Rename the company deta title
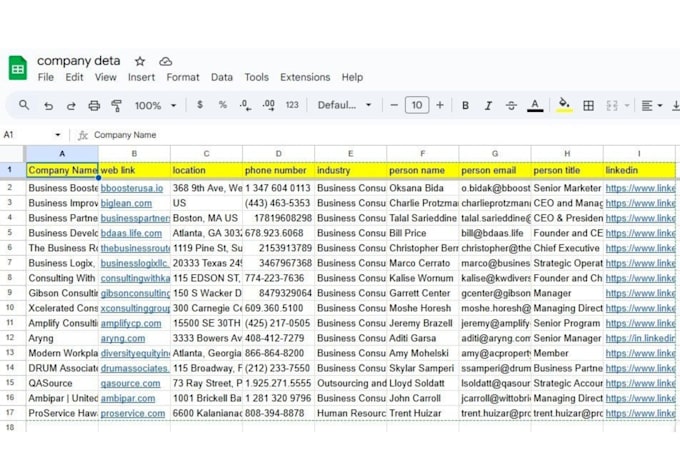The width and height of the screenshot is (680, 459). pos(78,61)
